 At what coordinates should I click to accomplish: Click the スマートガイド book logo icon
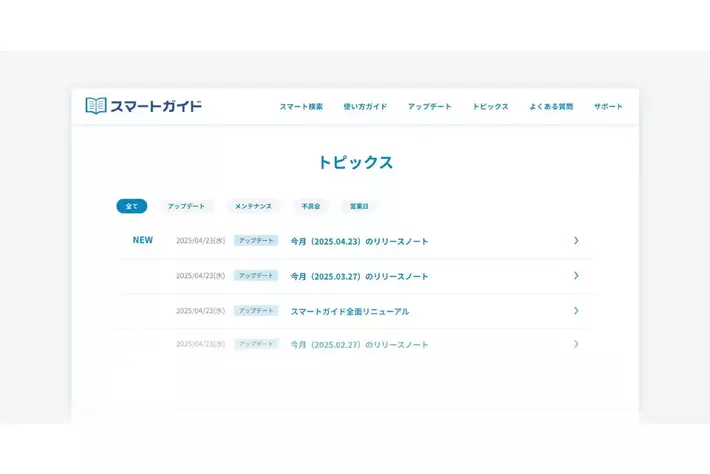coord(96,106)
